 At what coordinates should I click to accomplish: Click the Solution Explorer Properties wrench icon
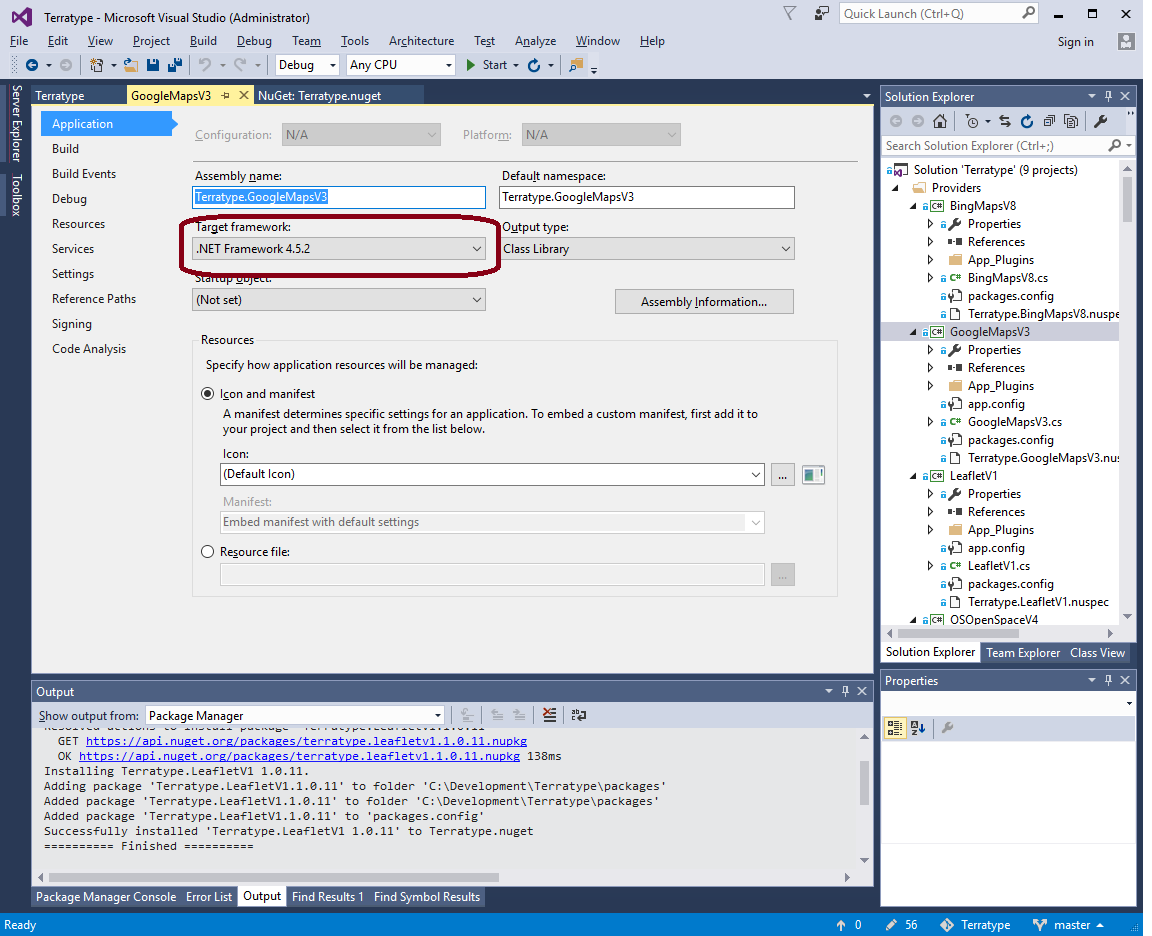tap(1101, 121)
